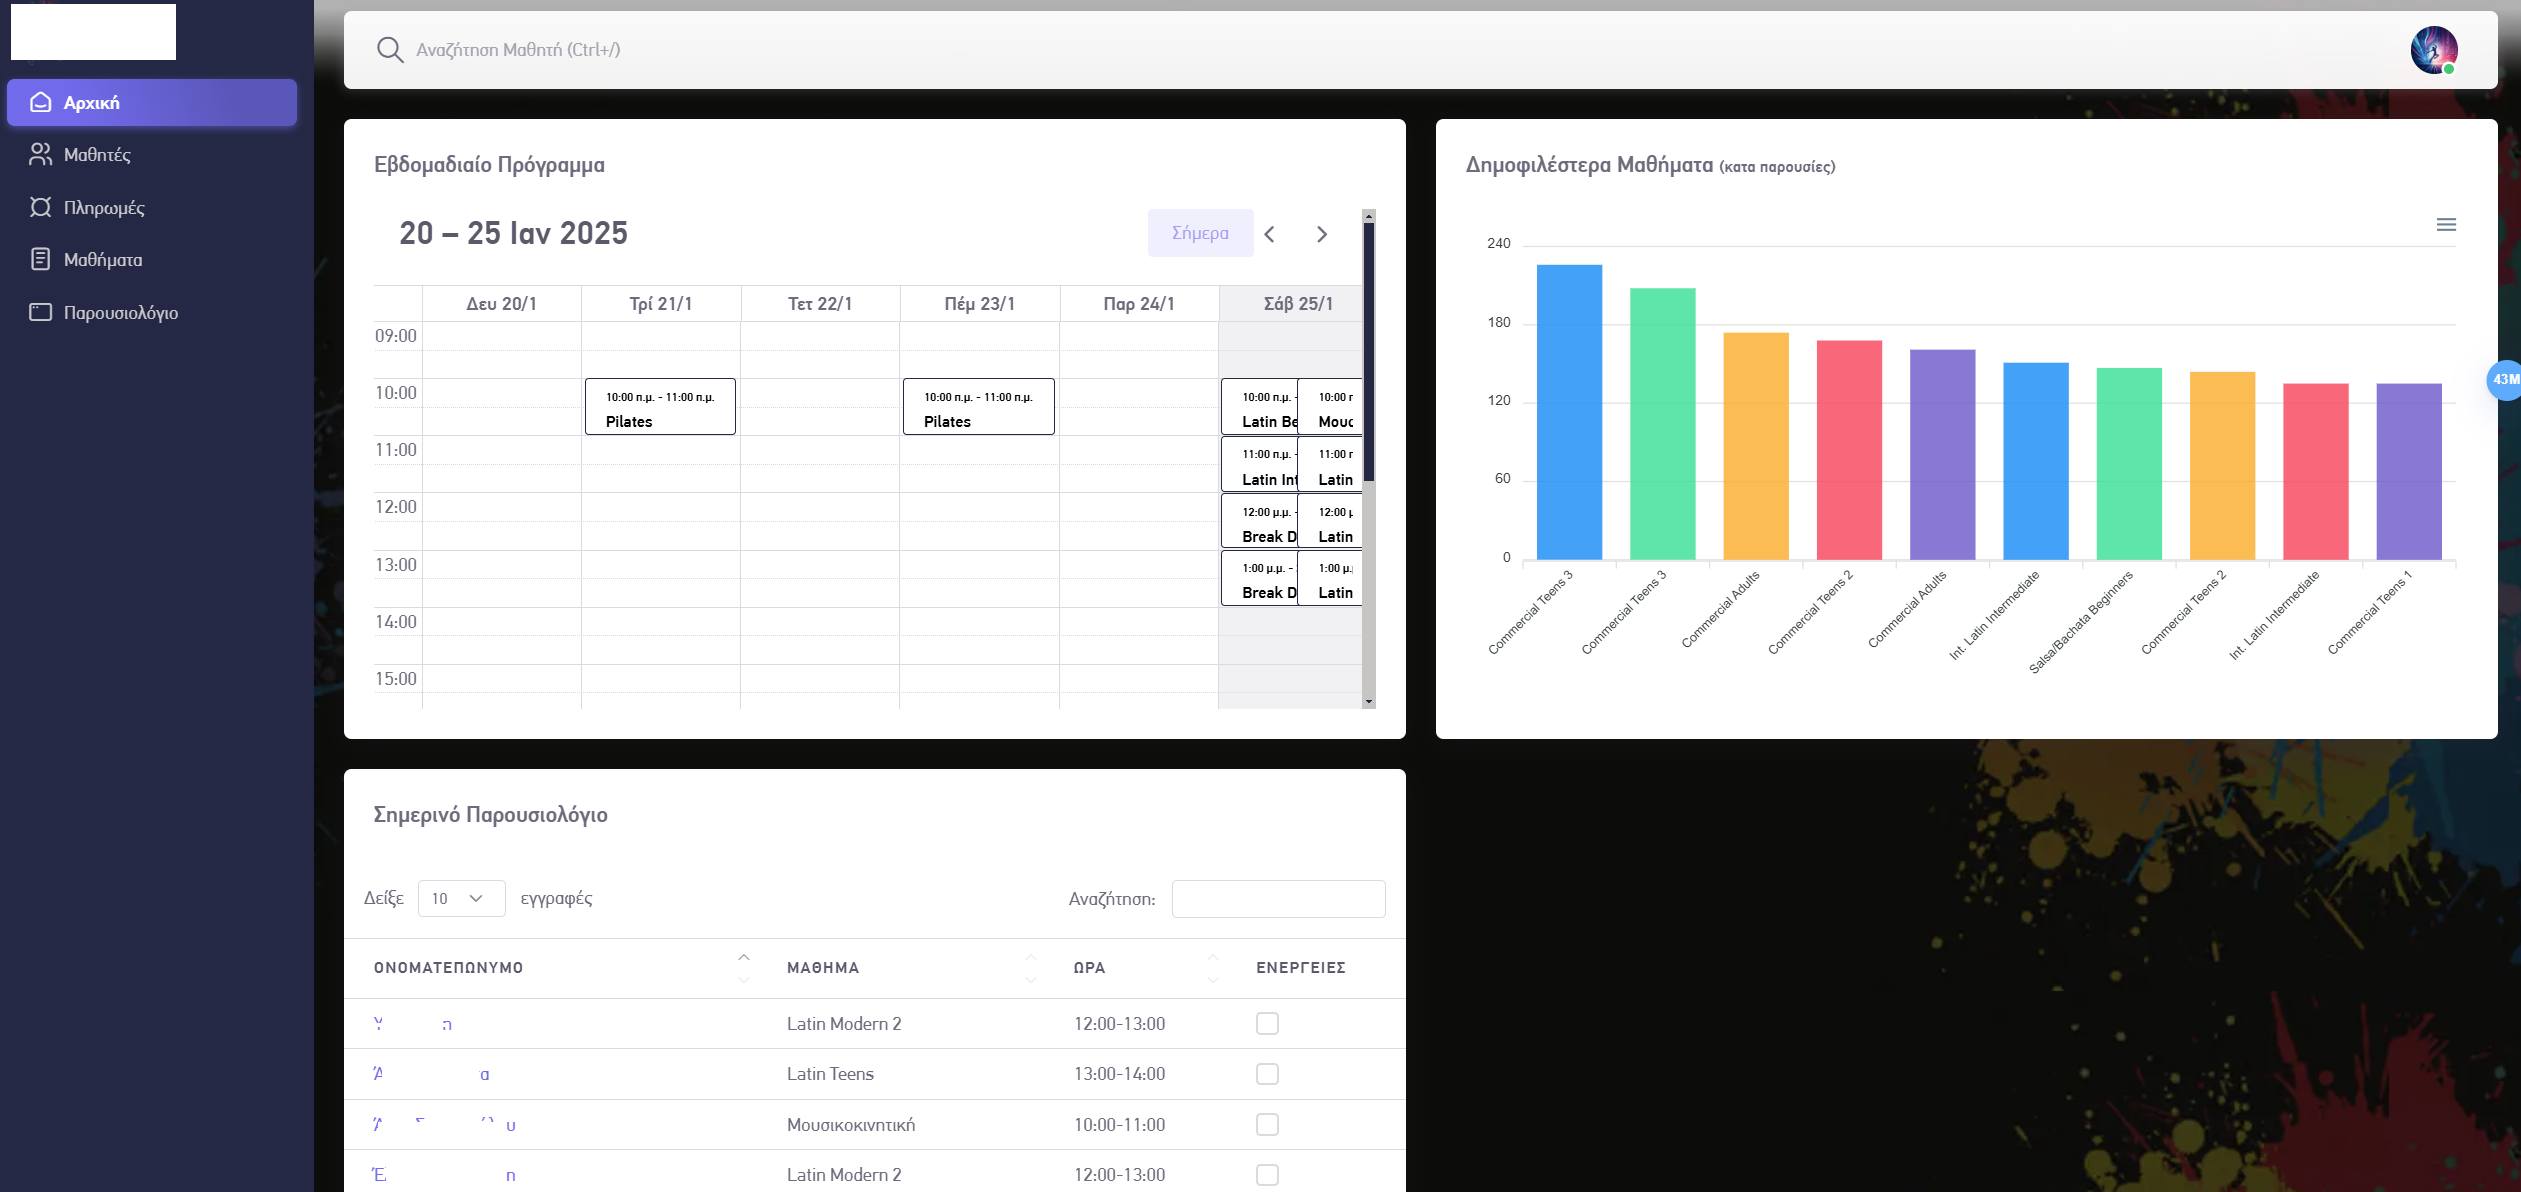2521x1192 pixels.
Task: Sort table by ΟΝΟΜΑΤΕΠΩΝΥΜΟ column
Action: [448, 967]
